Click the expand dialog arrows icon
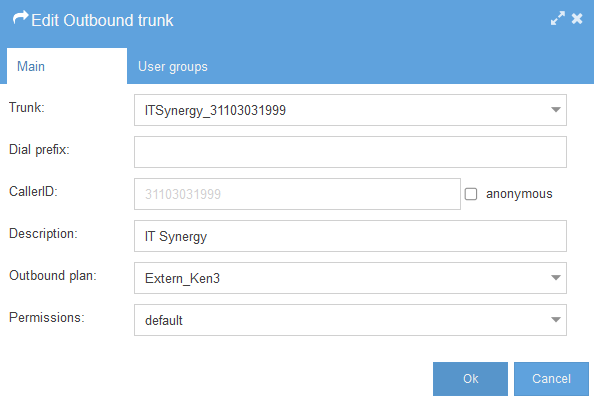This screenshot has width=594, height=400. coord(558,18)
